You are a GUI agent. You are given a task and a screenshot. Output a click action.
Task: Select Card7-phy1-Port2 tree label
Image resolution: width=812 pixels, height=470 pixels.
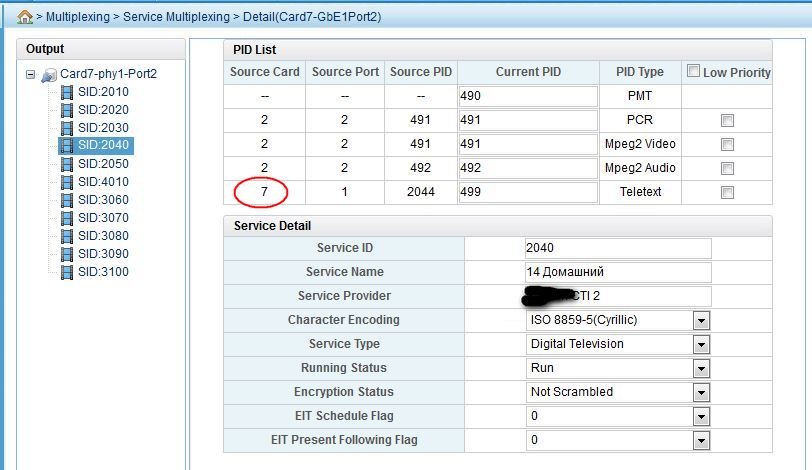click(108, 74)
